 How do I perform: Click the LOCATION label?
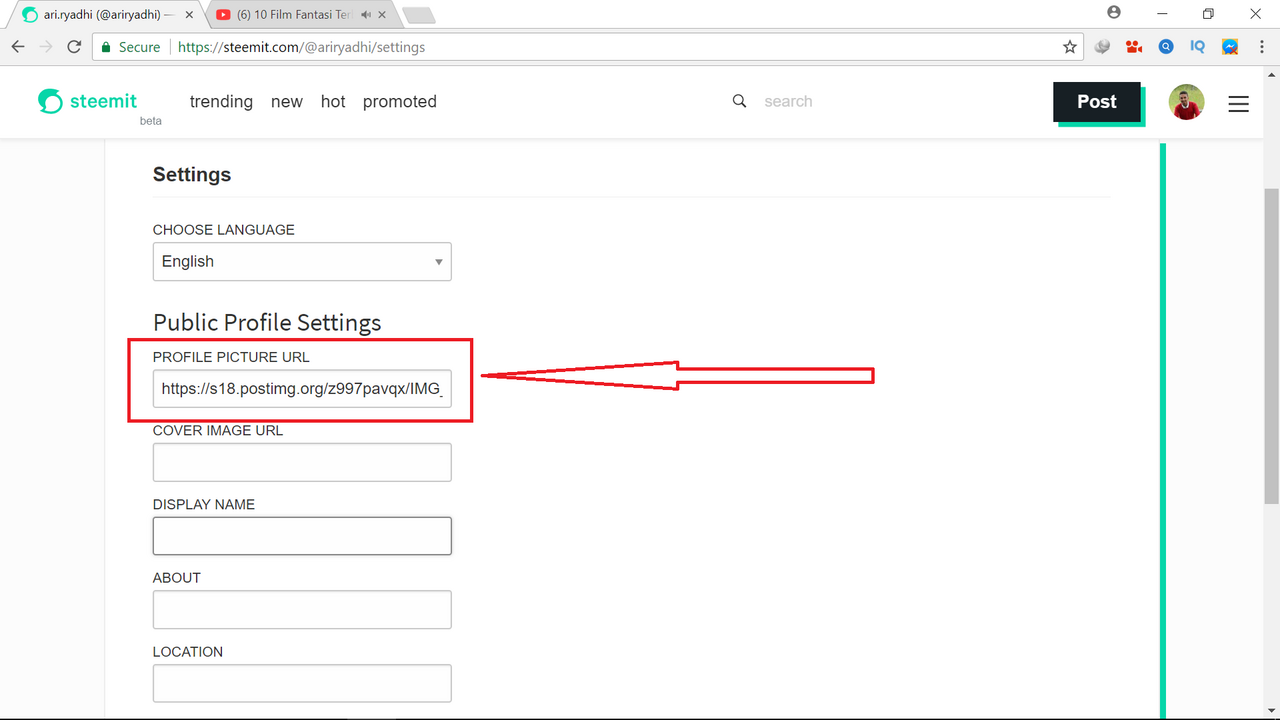click(x=188, y=652)
